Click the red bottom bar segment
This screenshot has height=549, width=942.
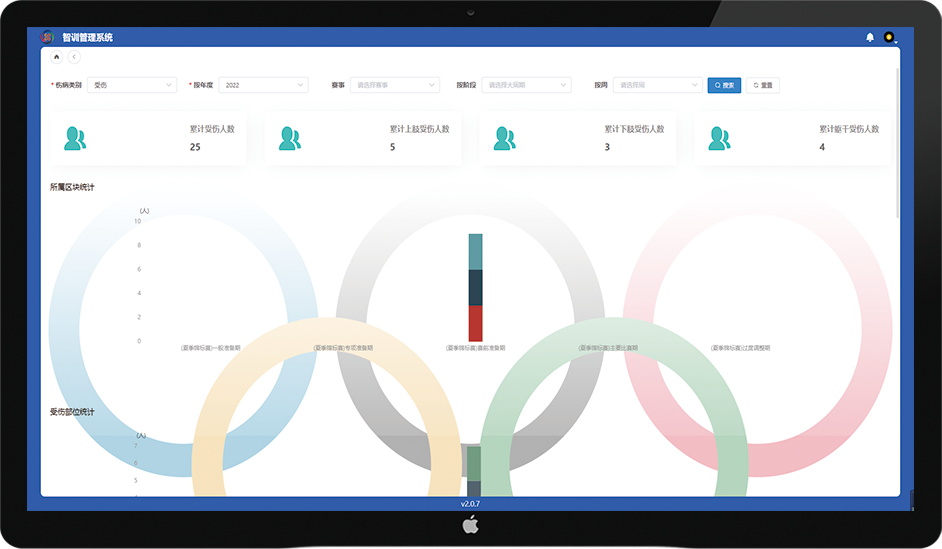[x=475, y=323]
